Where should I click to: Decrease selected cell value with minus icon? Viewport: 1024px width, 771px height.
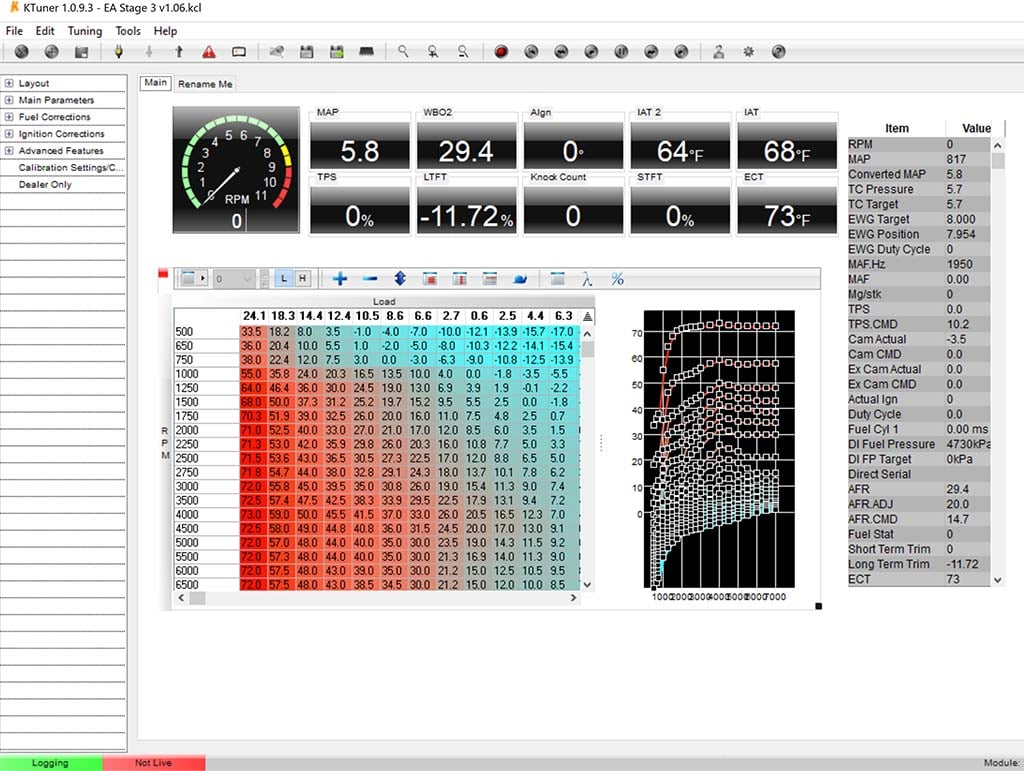point(368,278)
